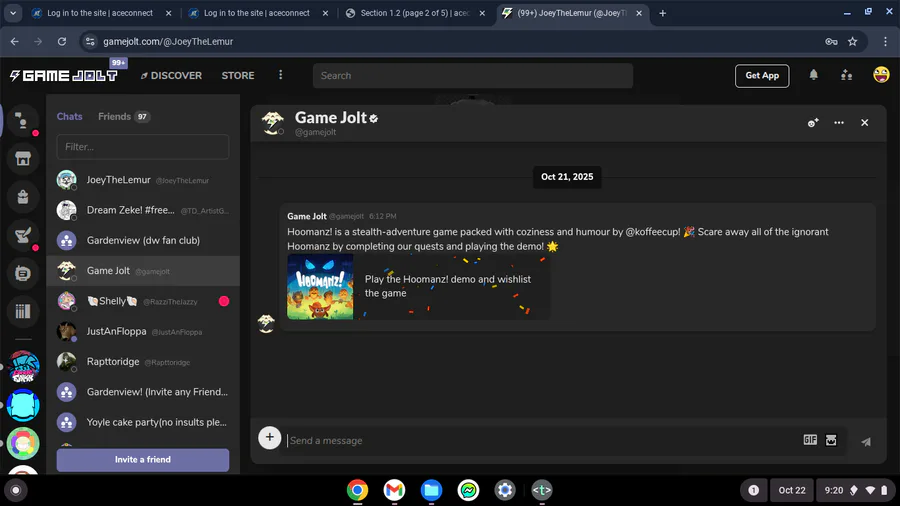Click the Hoomanz! game thumbnail
This screenshot has width=900, height=506.
(x=320, y=286)
